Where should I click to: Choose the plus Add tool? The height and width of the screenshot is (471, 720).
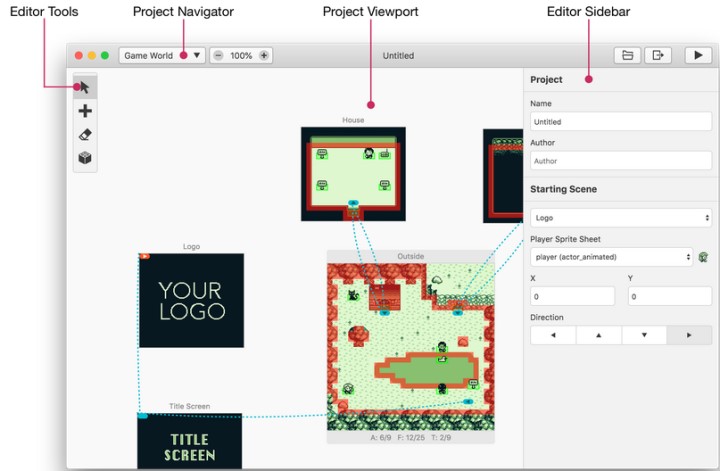point(85,111)
